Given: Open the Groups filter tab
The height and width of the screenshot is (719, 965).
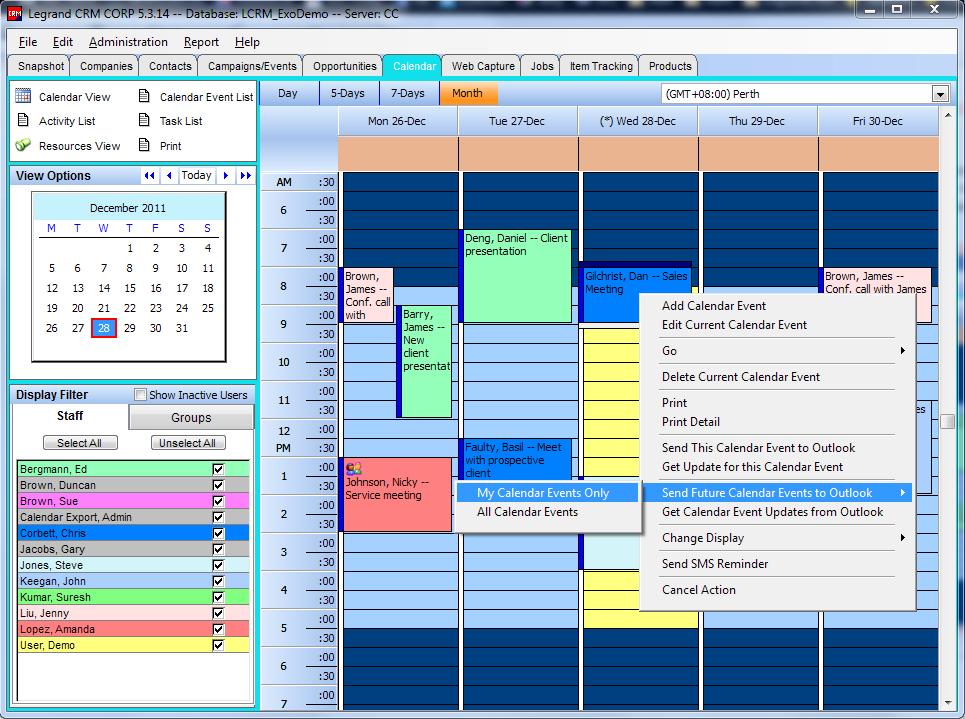Looking at the screenshot, I should [191, 417].
